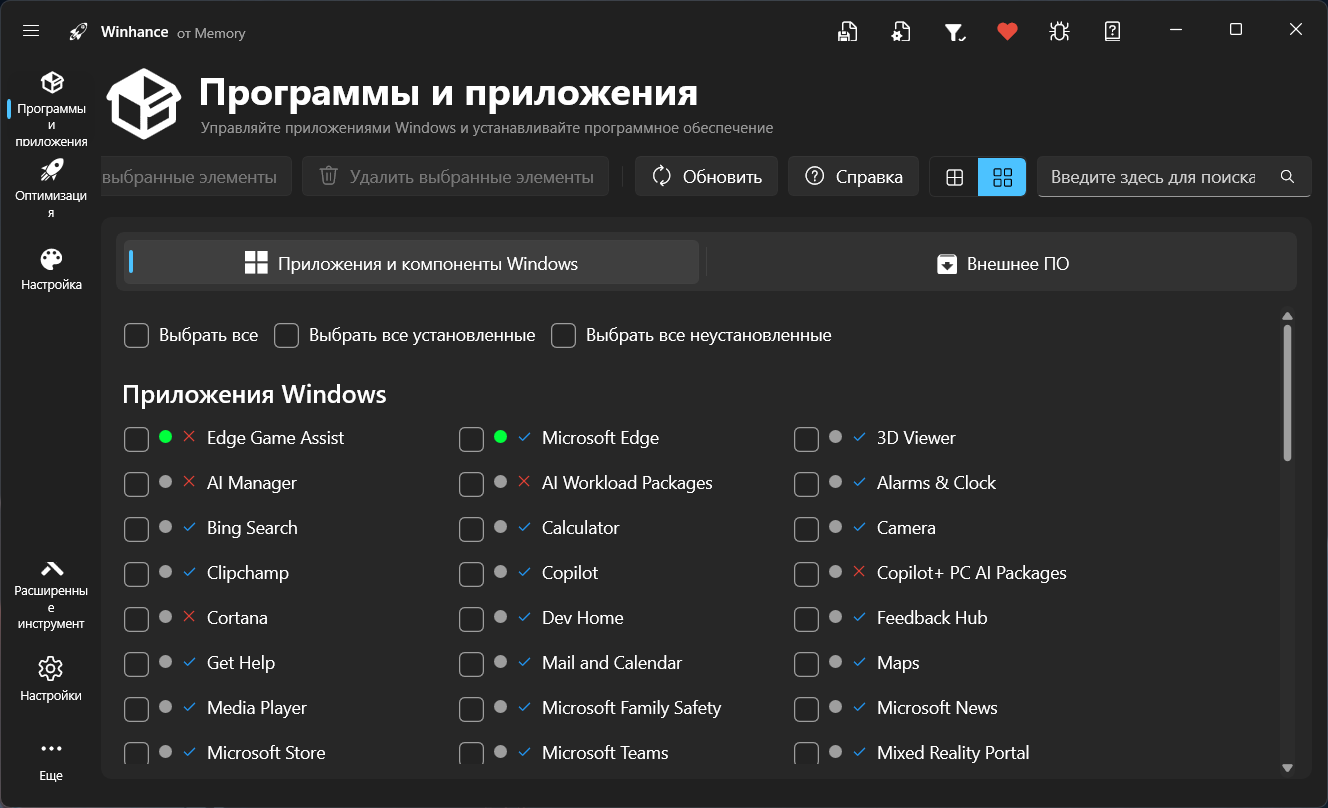Check the Dev Home checkbox
This screenshot has width=1328, height=808.
pyautogui.click(x=472, y=619)
